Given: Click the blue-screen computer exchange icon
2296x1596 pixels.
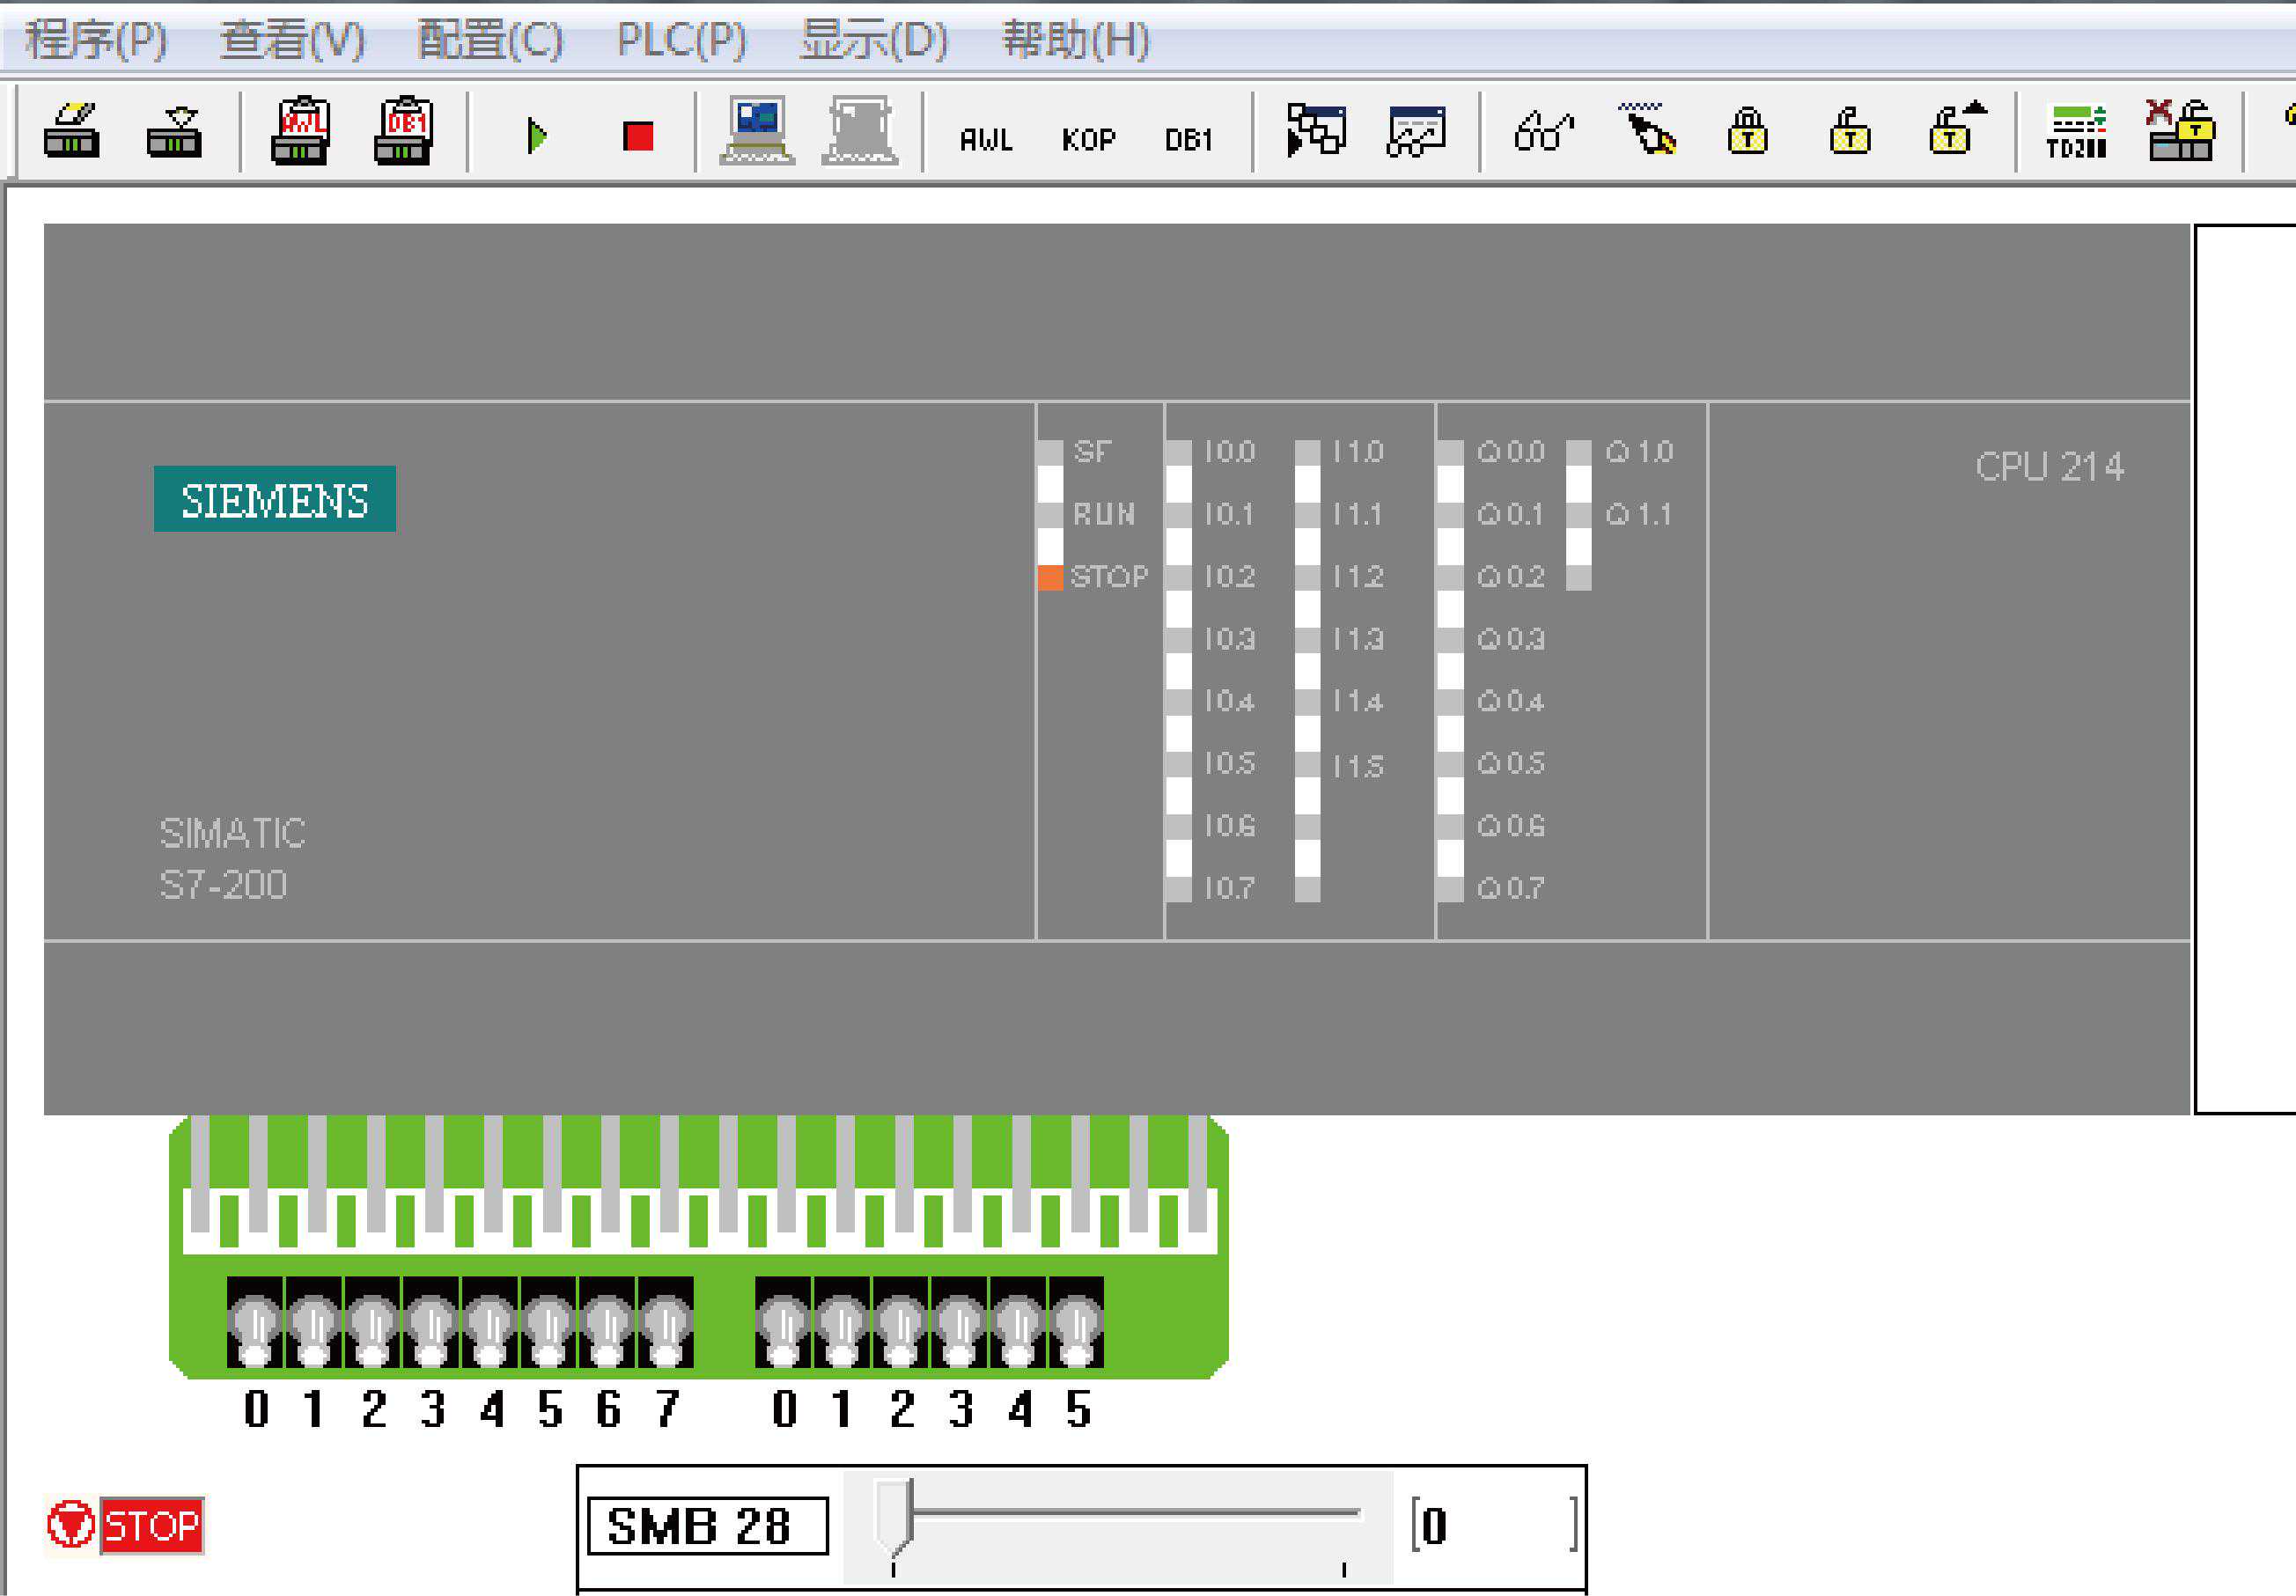Looking at the screenshot, I should pyautogui.click(x=757, y=131).
